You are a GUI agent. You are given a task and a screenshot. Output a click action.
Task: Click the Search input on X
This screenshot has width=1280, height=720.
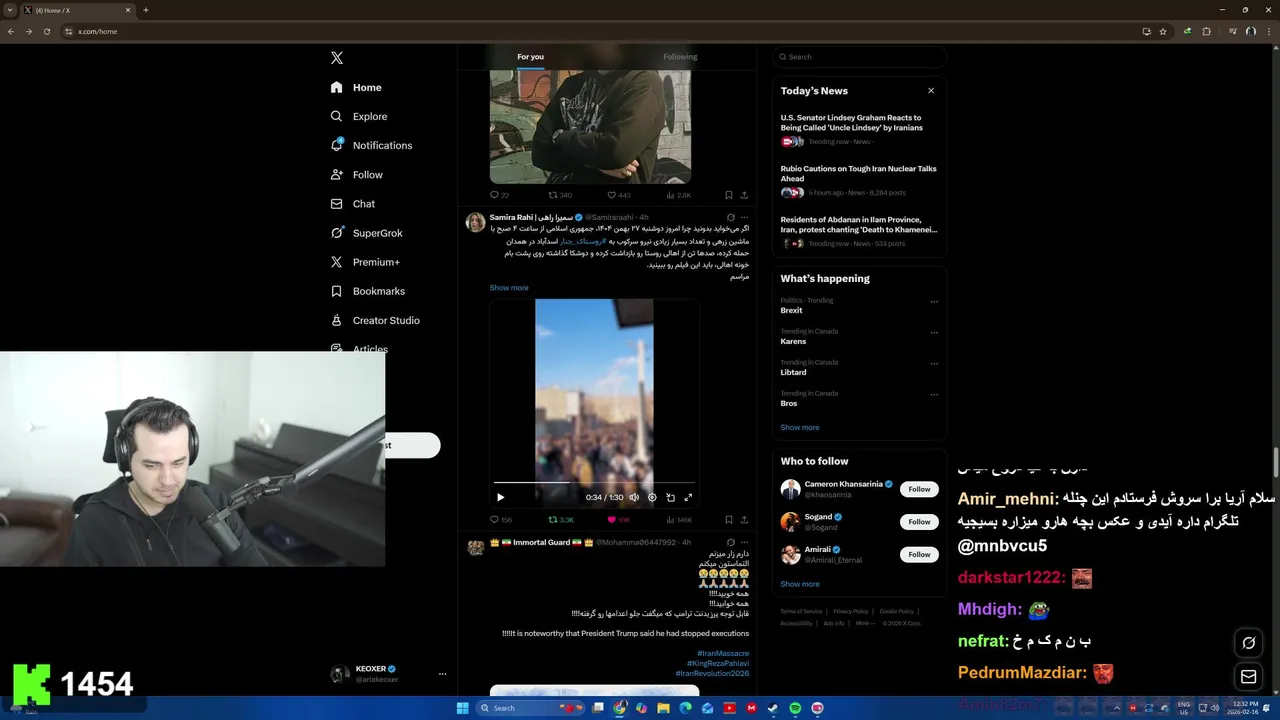click(859, 57)
